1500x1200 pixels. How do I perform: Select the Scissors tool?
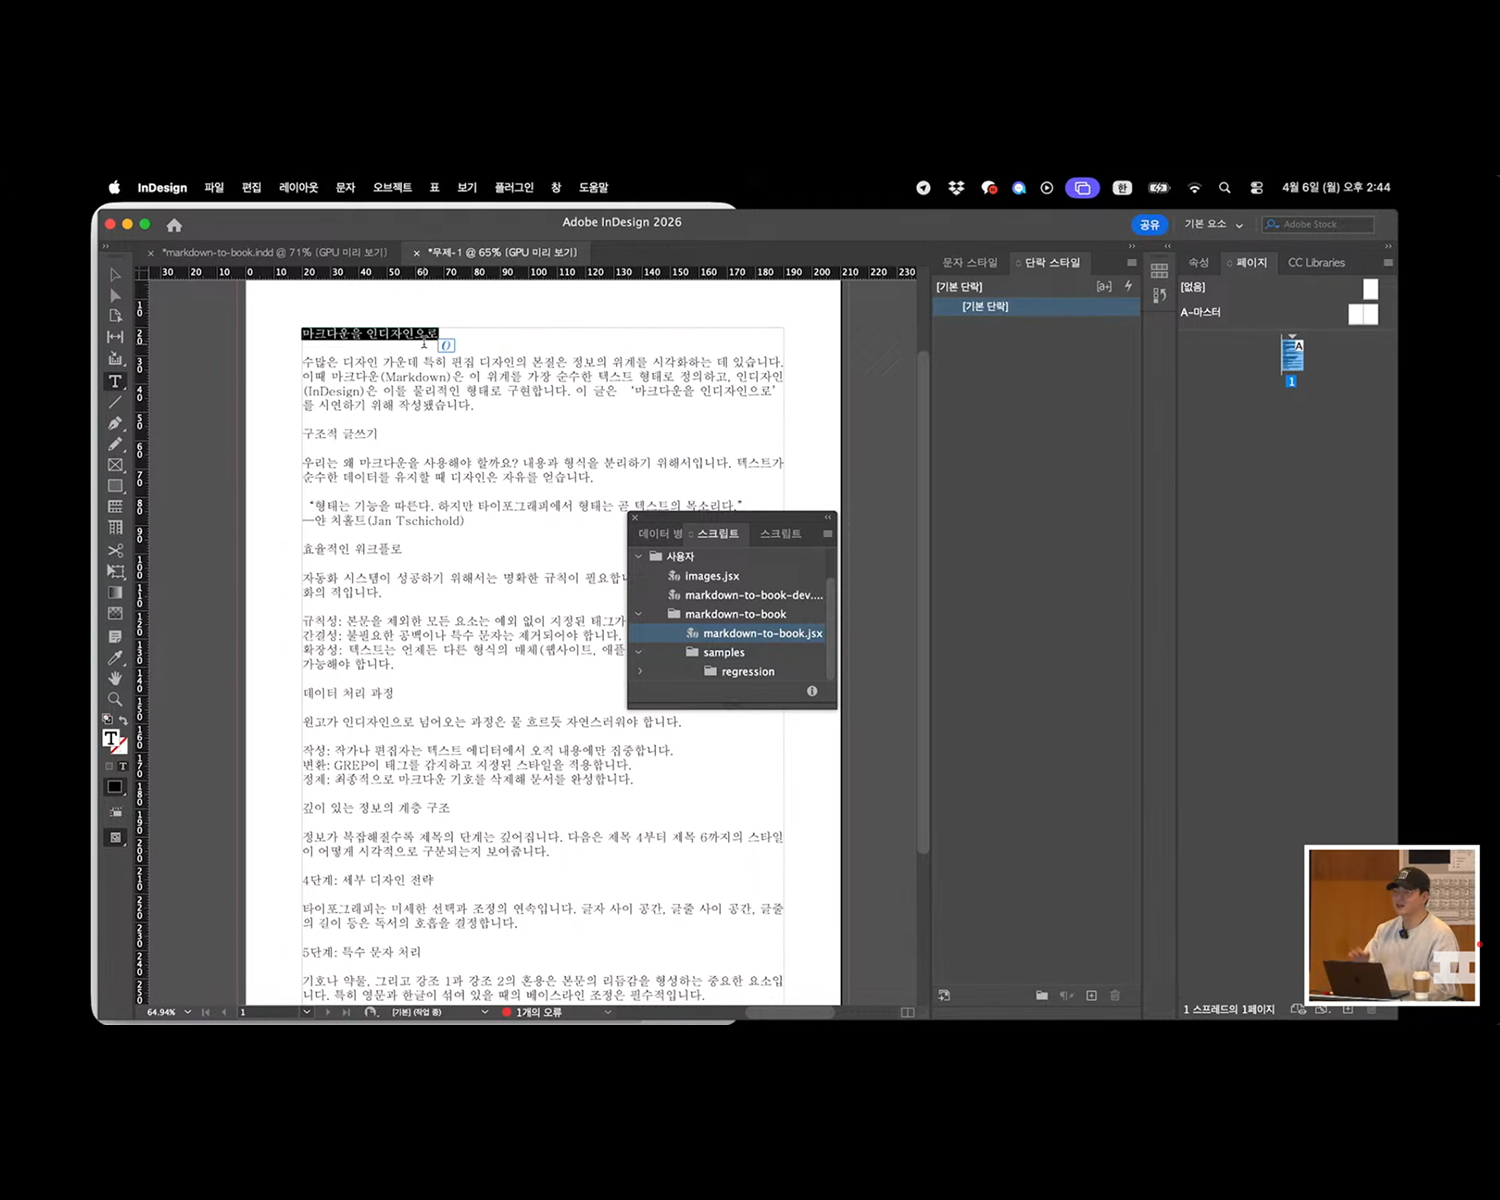click(x=115, y=550)
